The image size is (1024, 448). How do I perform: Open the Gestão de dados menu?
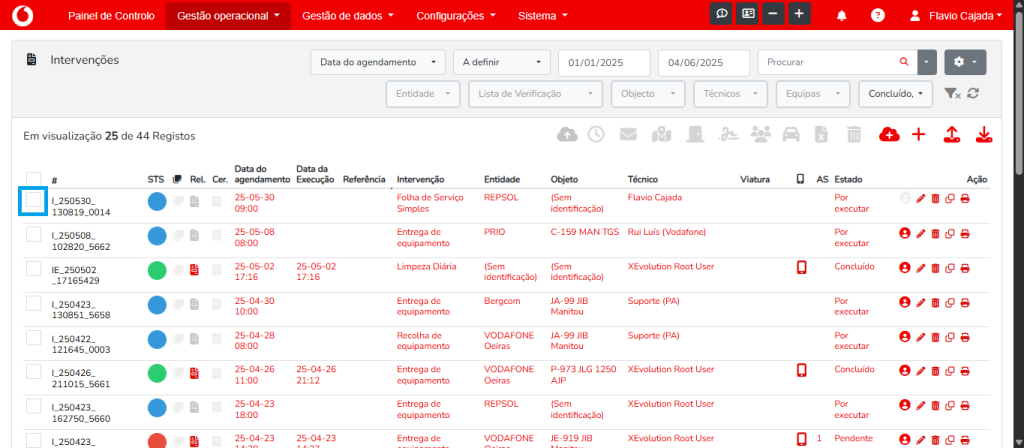click(348, 16)
